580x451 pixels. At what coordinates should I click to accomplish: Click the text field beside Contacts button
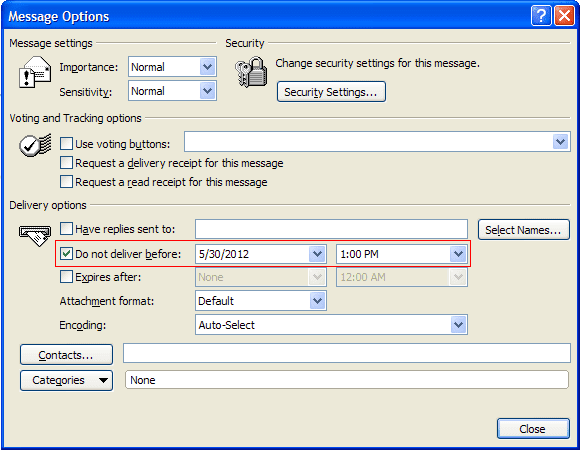pyautogui.click(x=347, y=353)
